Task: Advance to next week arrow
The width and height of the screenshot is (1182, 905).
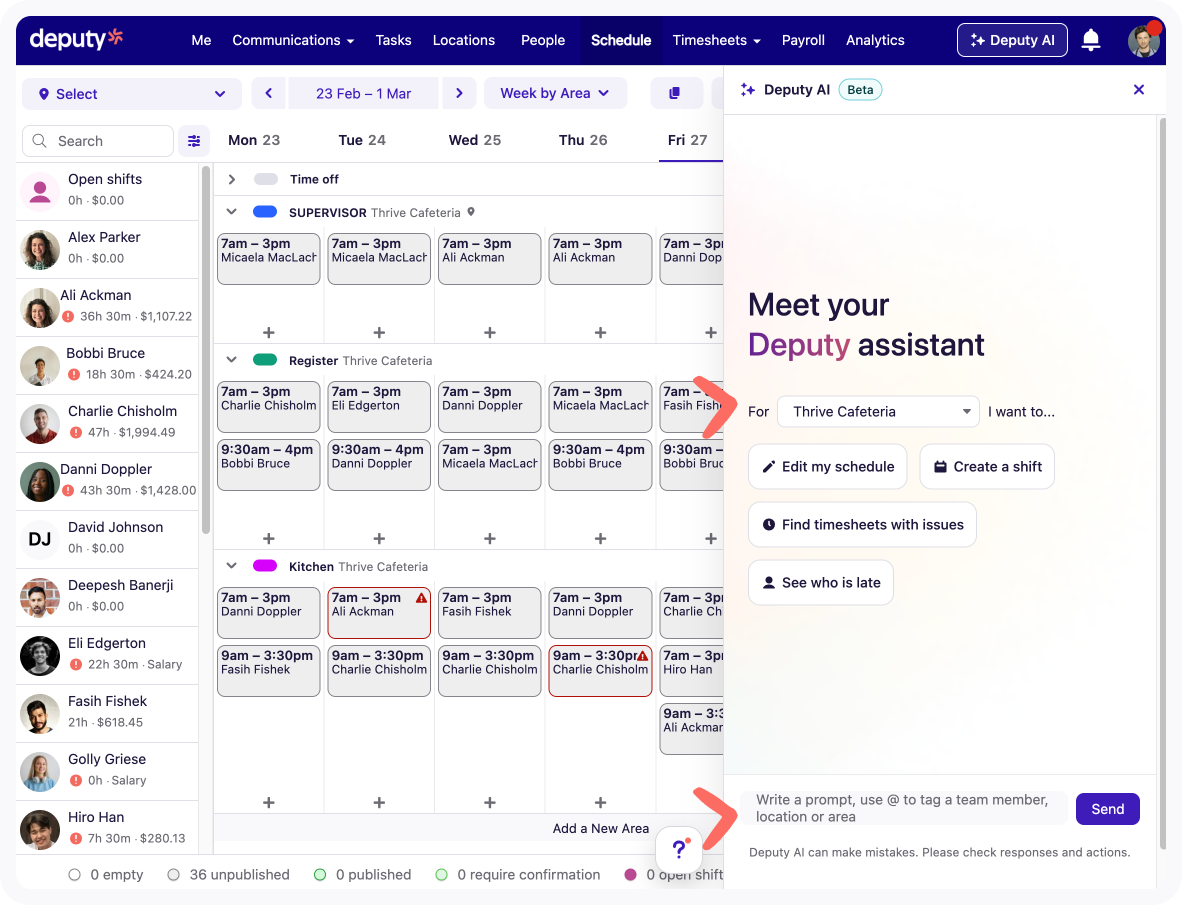Action: [459, 93]
